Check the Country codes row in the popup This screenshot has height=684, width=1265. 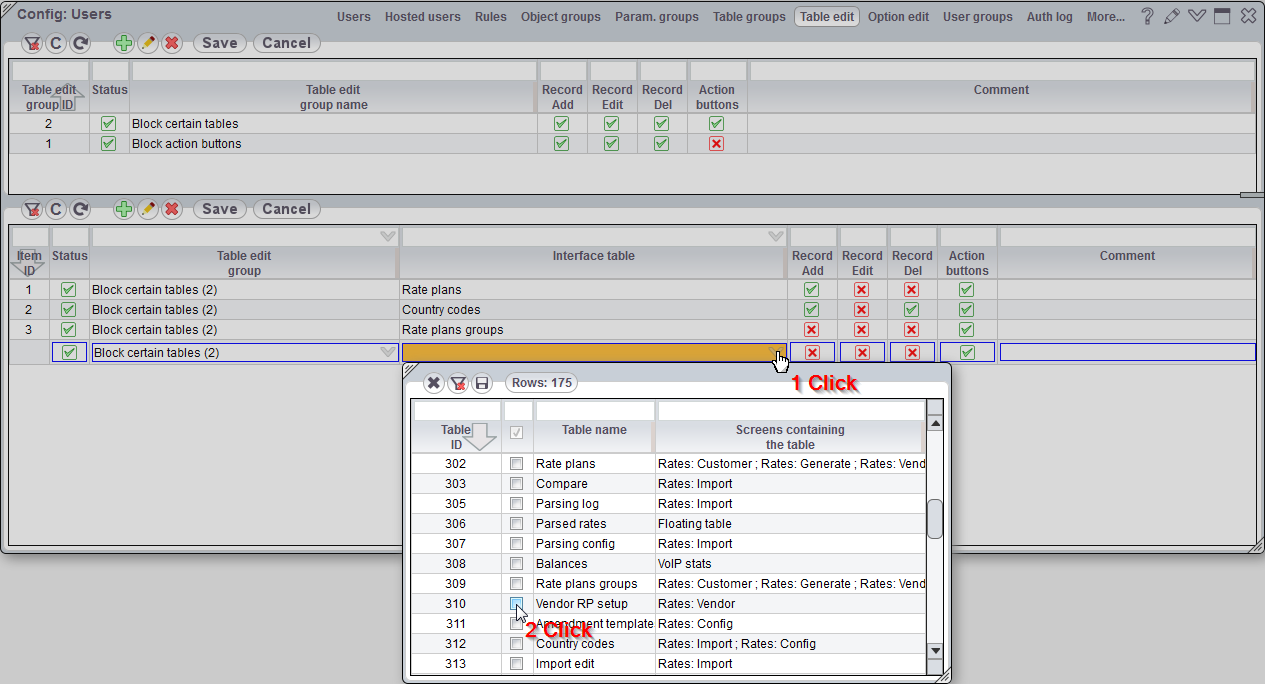click(x=517, y=643)
